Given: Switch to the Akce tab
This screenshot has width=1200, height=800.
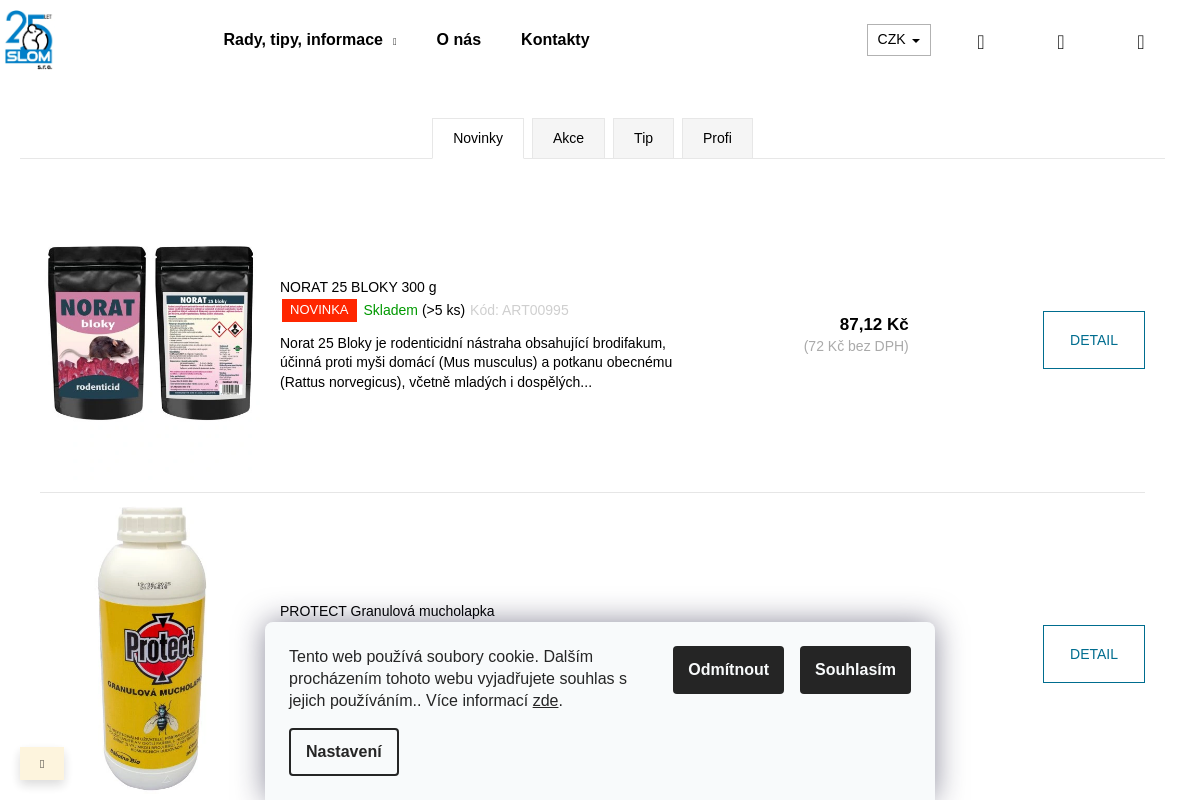Looking at the screenshot, I should [x=568, y=138].
